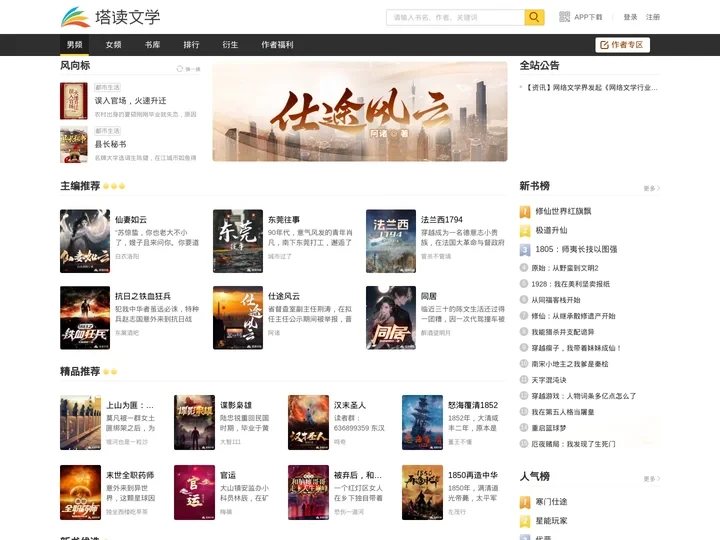Click the 注册 link
720x540 pixels.
coord(652,17)
